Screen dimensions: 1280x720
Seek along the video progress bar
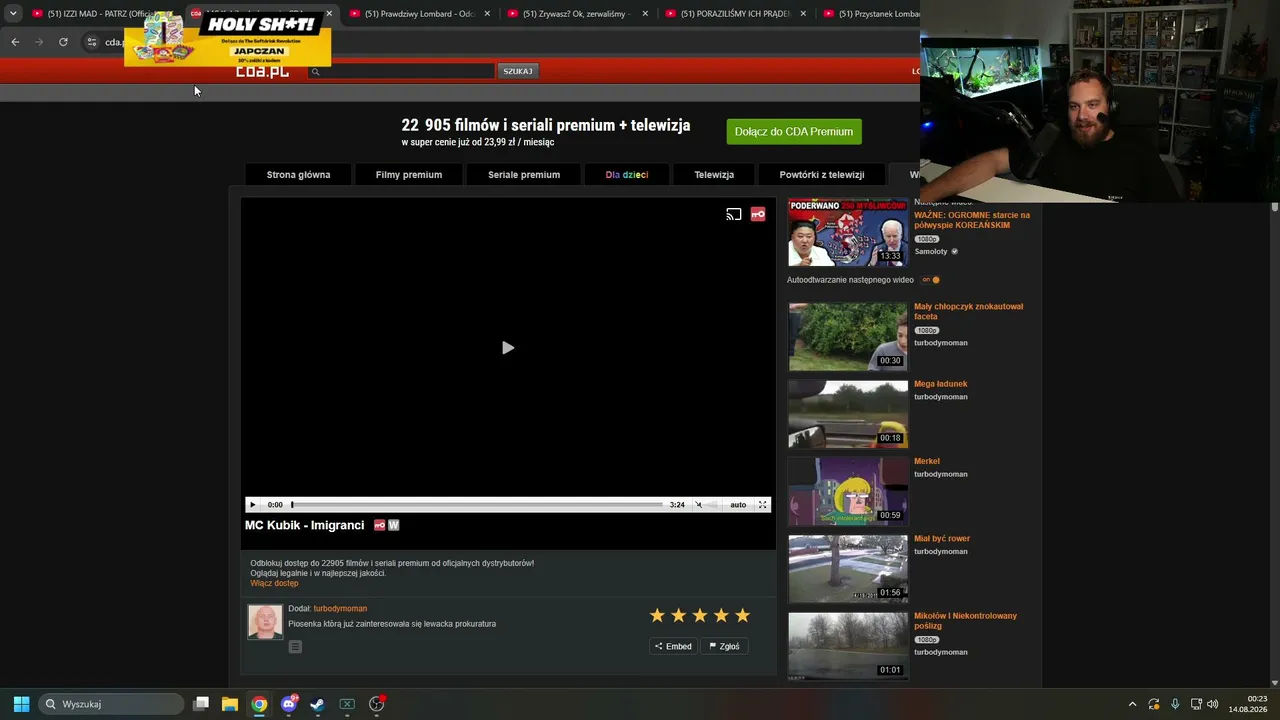click(x=477, y=505)
